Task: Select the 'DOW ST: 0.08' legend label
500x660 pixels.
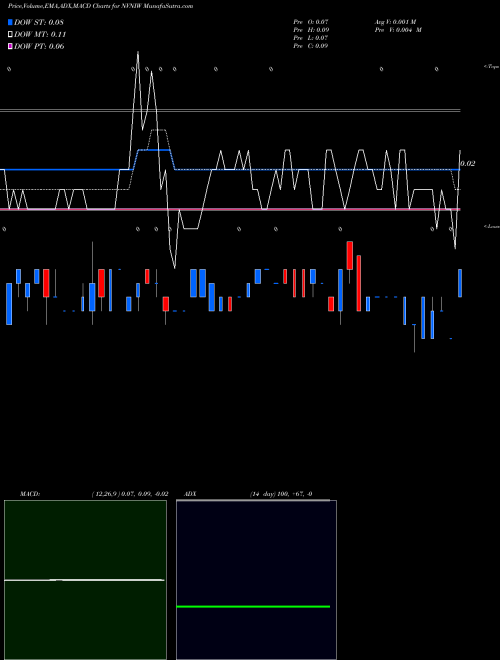Action: [x=39, y=22]
